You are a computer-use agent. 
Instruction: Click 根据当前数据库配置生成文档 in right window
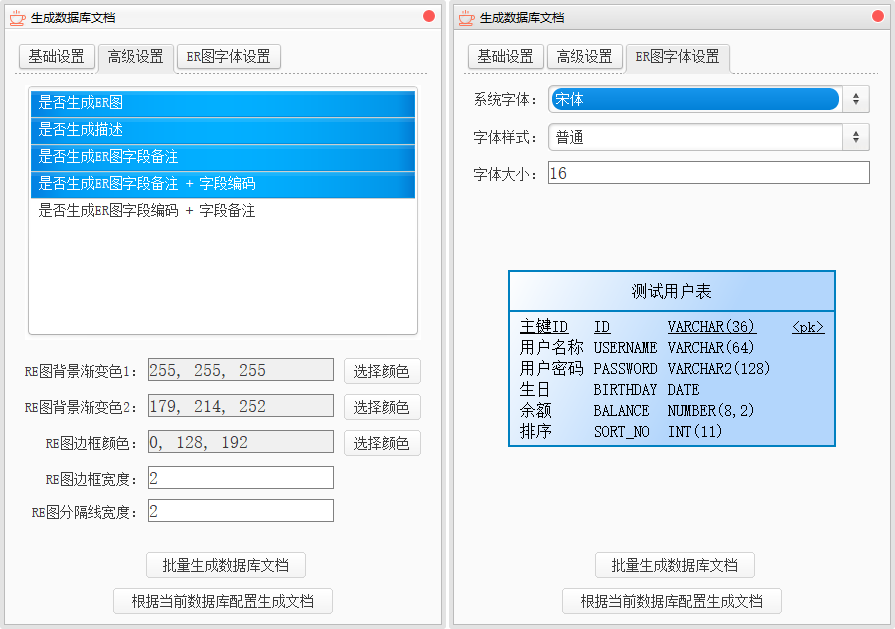pos(672,601)
